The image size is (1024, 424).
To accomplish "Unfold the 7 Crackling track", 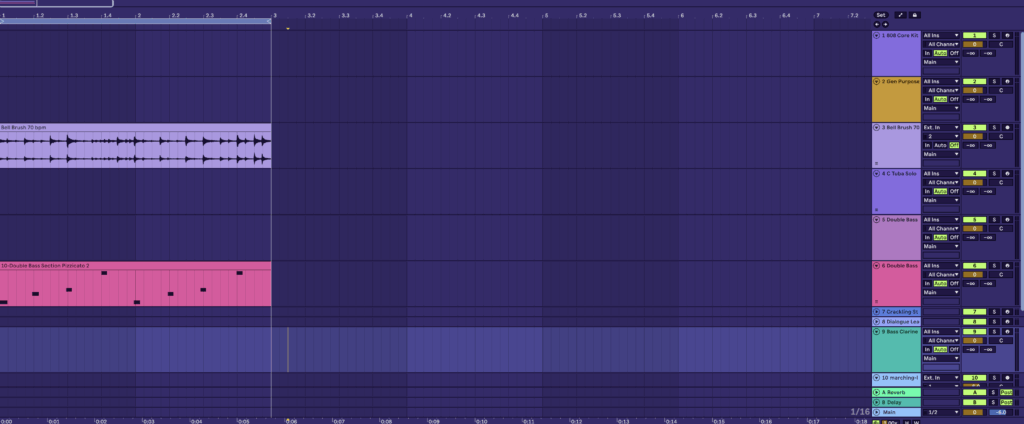I will pos(877,312).
